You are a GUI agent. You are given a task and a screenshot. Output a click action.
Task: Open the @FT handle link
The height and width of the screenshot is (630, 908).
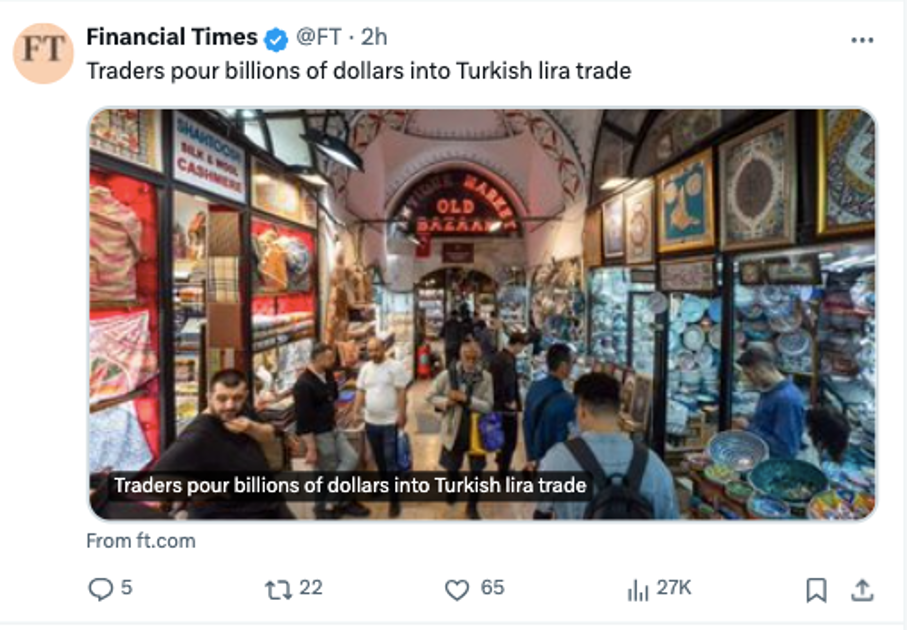pos(318,37)
